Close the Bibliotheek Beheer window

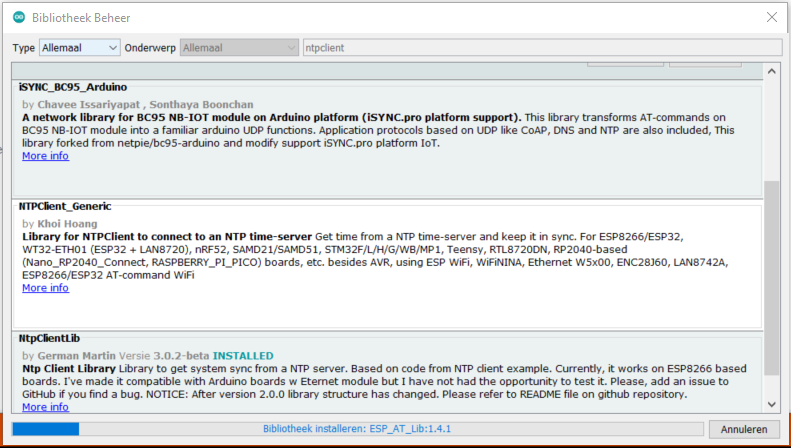(769, 18)
